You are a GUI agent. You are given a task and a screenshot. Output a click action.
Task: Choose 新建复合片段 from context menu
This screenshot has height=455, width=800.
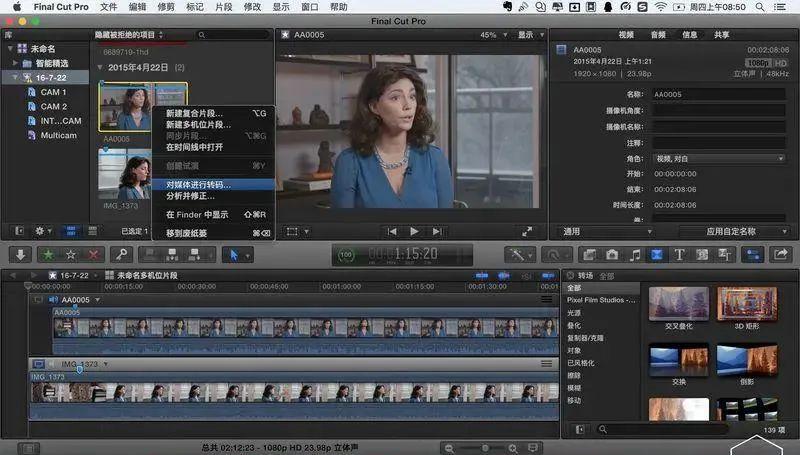click(x=213, y=113)
